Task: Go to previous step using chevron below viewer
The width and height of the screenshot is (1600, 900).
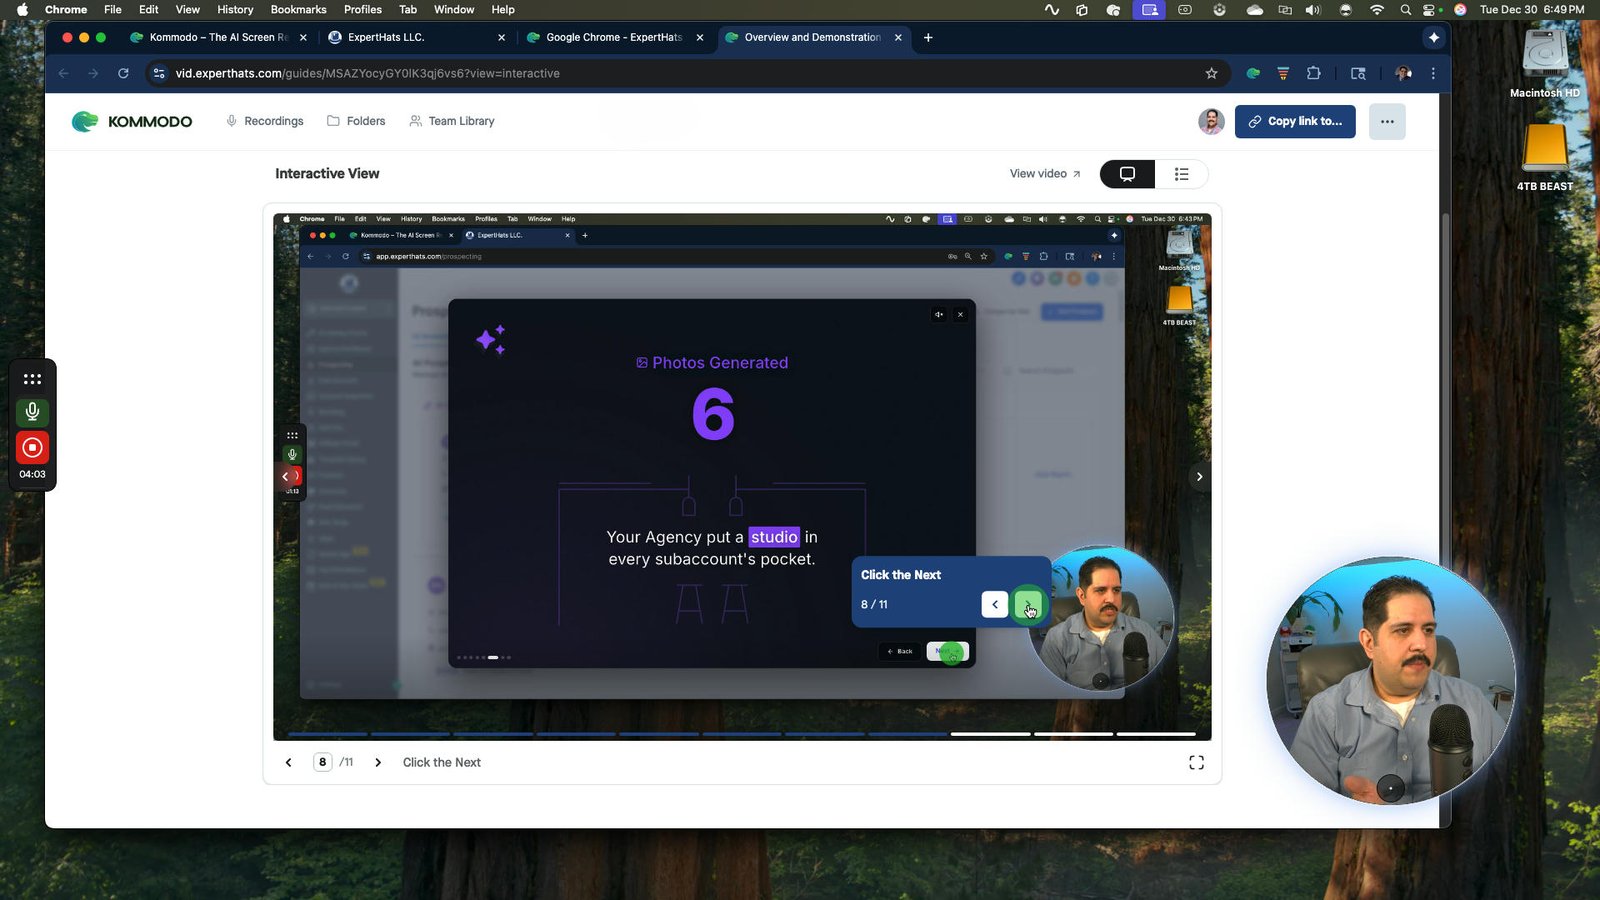Action: (x=289, y=762)
